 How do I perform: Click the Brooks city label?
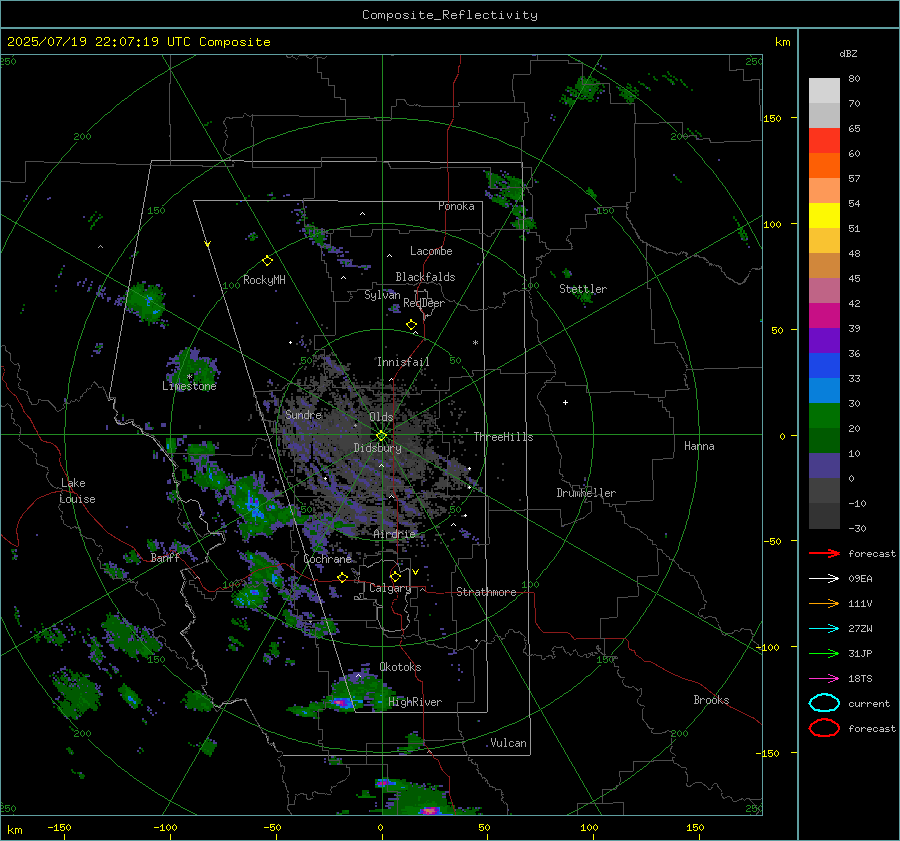[711, 700]
